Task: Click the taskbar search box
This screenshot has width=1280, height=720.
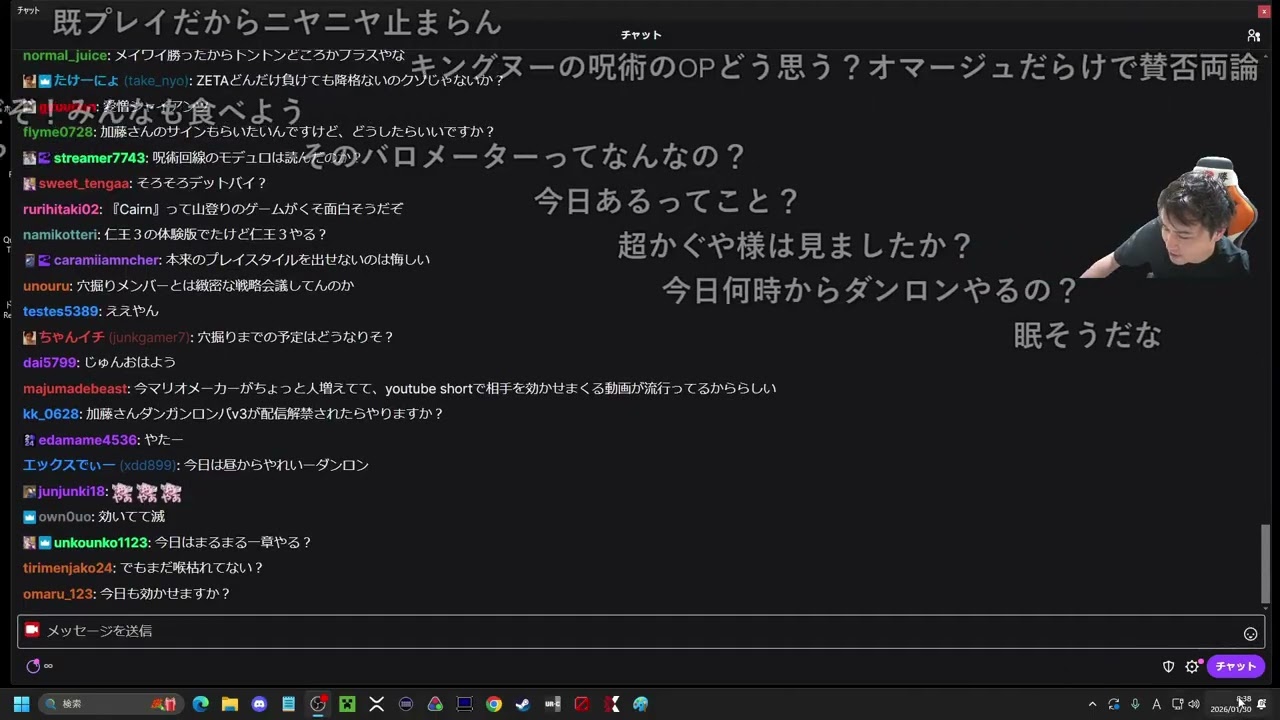Action: (110, 704)
